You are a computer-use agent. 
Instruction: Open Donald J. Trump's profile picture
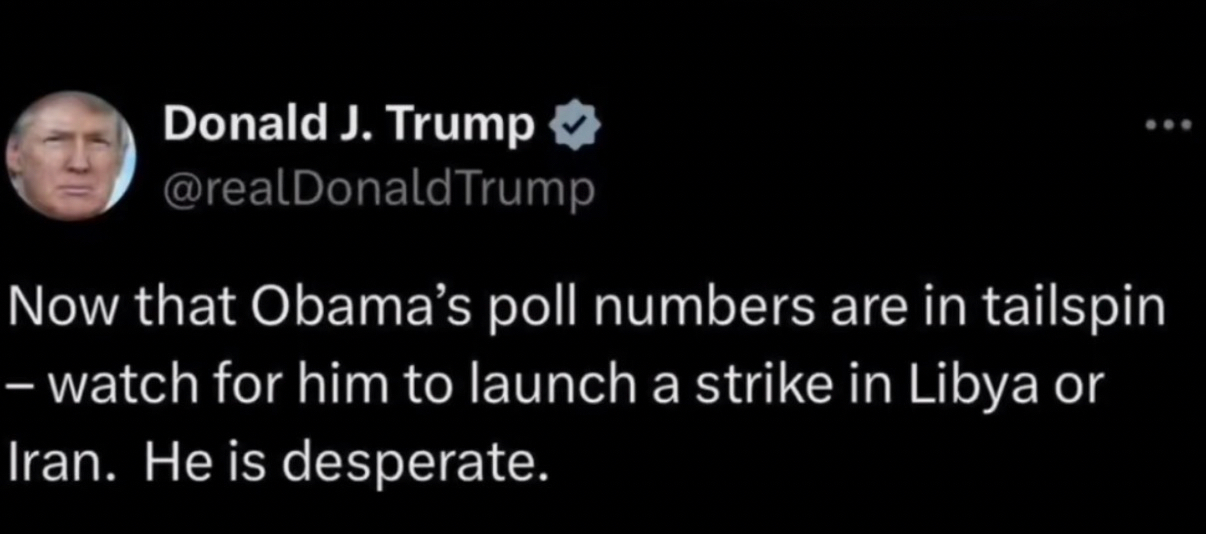click(x=70, y=155)
